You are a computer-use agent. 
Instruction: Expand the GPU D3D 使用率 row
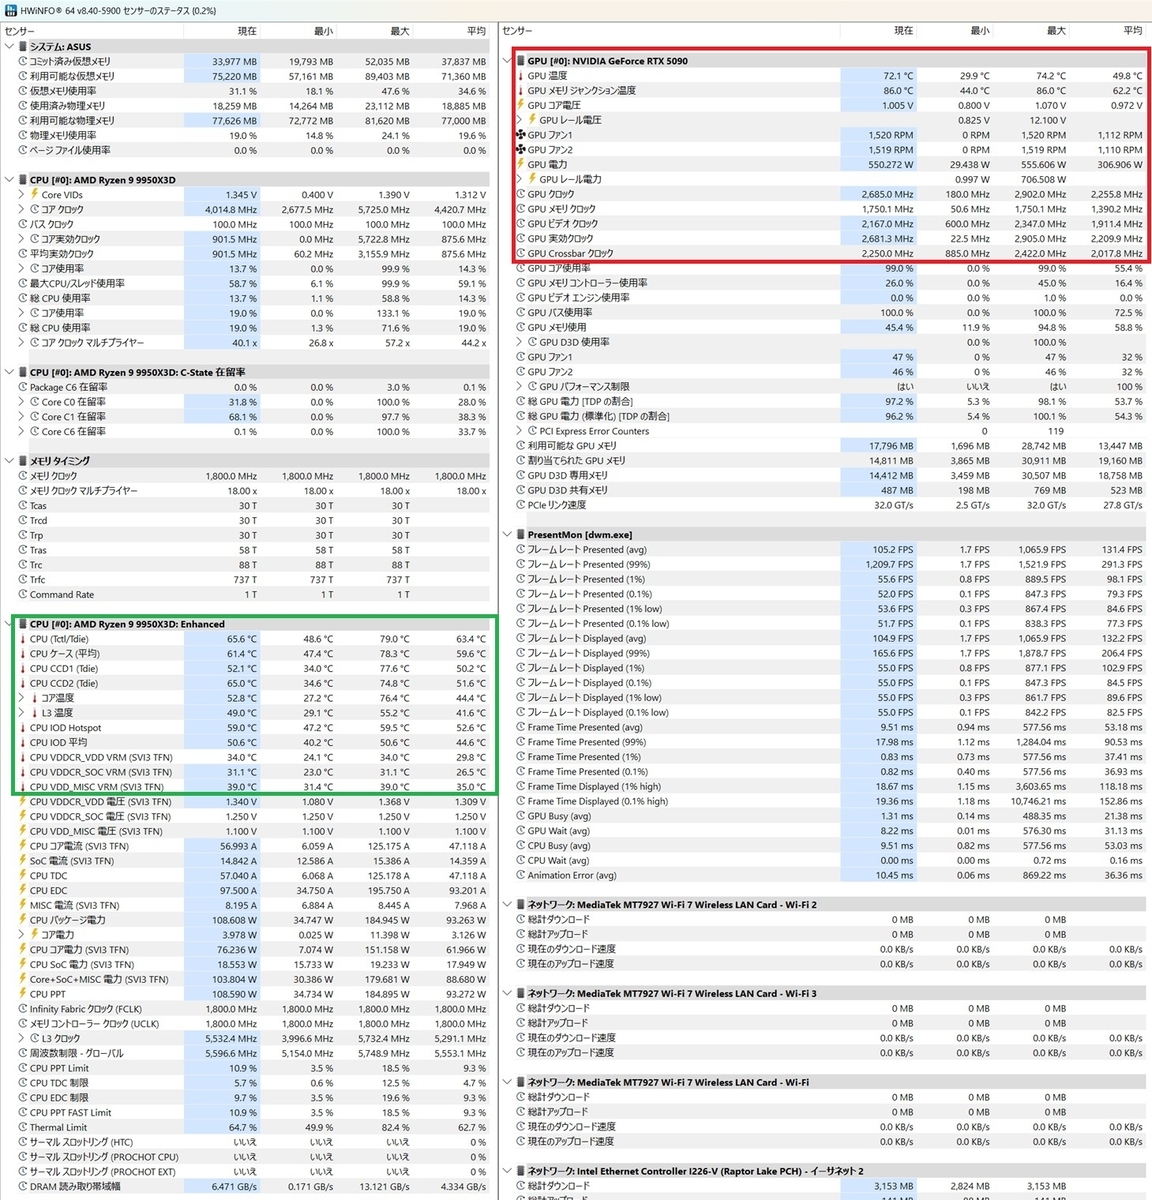tap(520, 342)
